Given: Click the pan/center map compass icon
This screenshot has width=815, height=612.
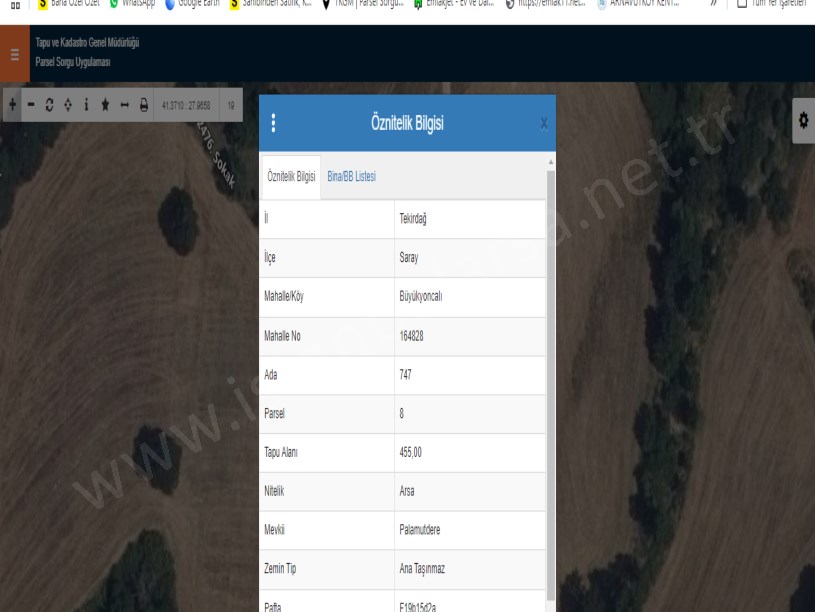Looking at the screenshot, I should pyautogui.click(x=68, y=104).
